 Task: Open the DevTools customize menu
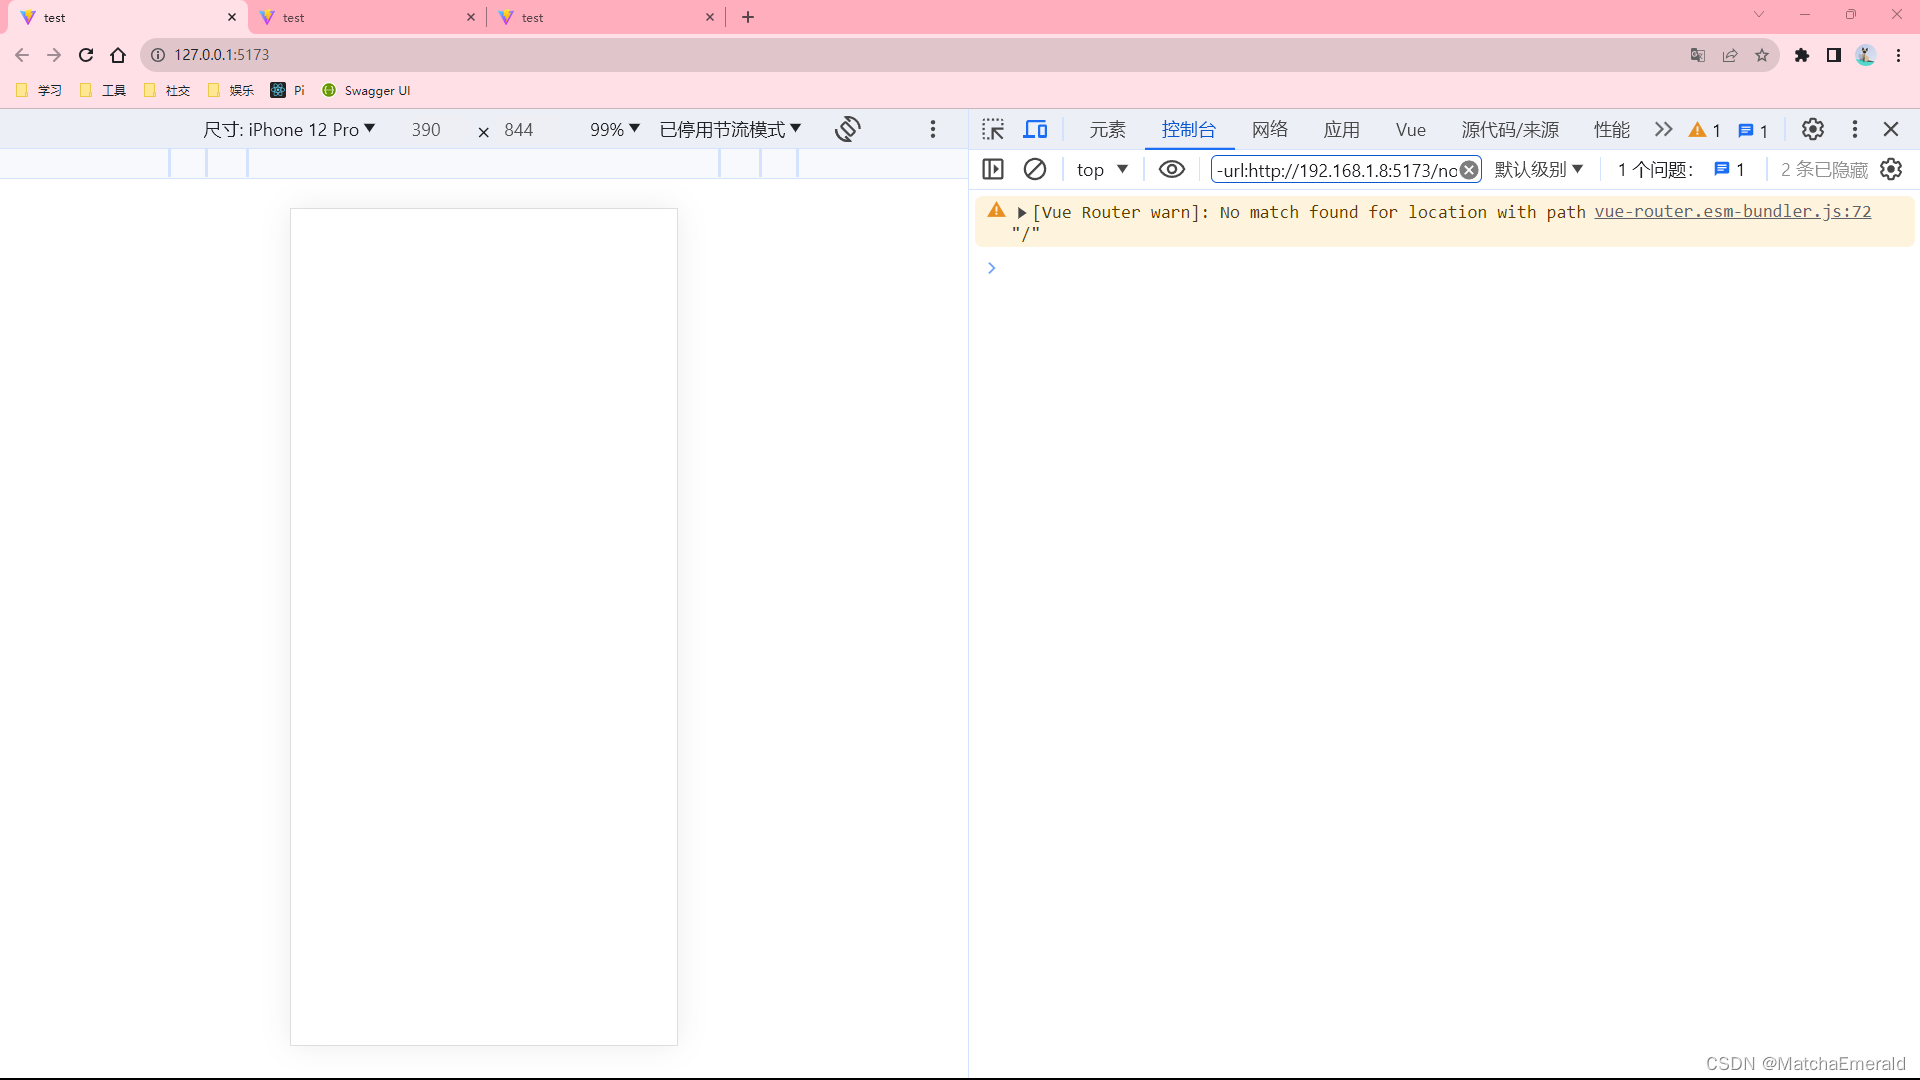click(1855, 129)
